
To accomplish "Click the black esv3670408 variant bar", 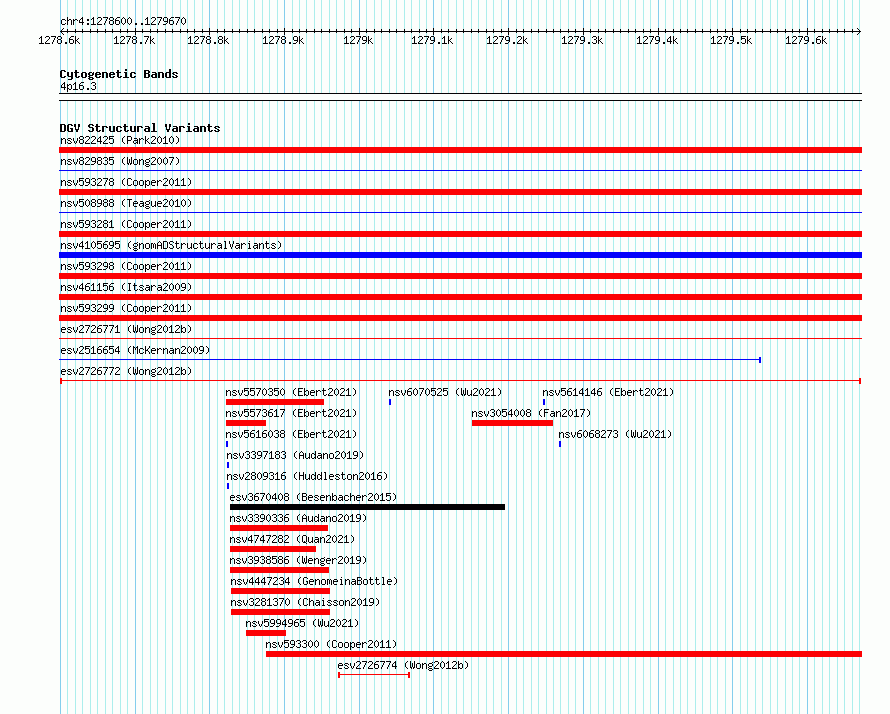I will click(367, 507).
